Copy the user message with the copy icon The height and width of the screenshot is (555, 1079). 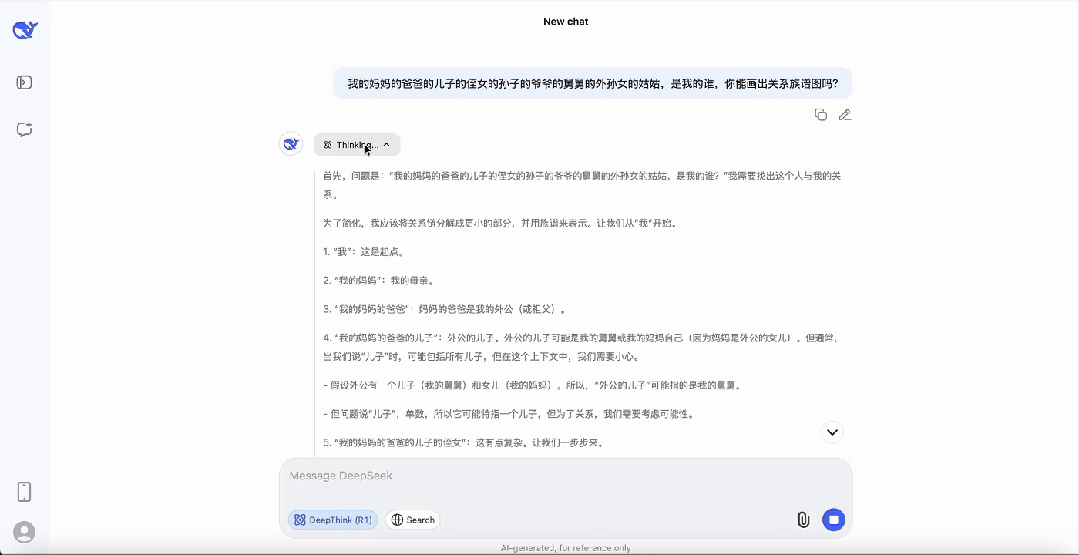point(821,115)
